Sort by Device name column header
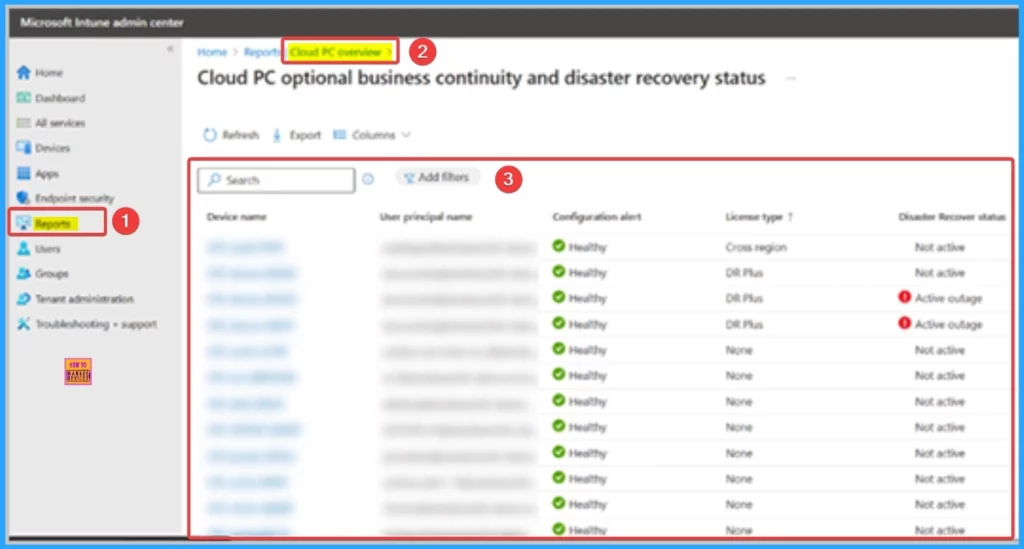Viewport: 1024px width, 549px height. pos(236,217)
